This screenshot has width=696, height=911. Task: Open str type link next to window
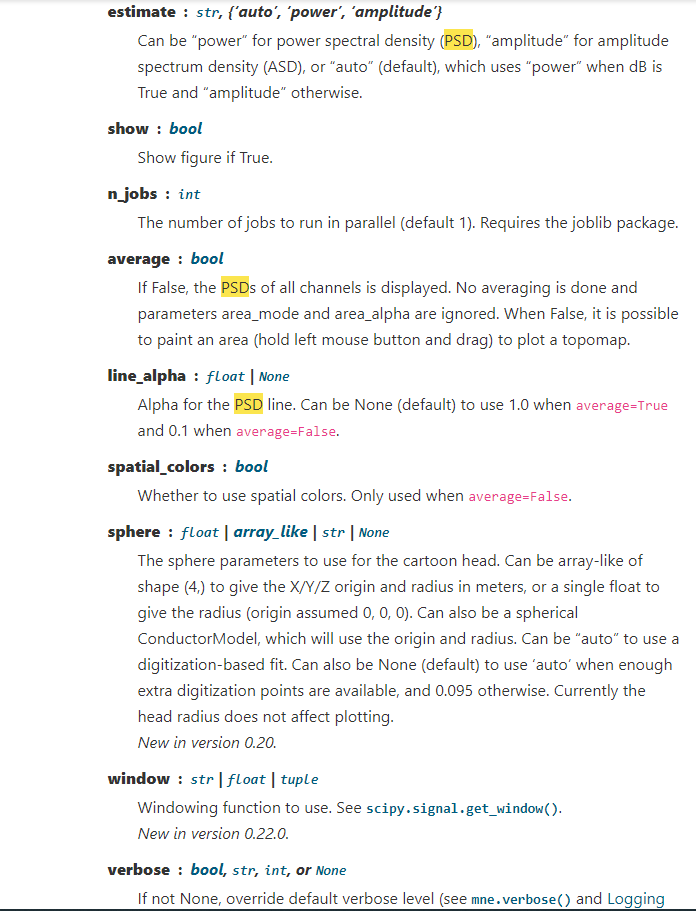[x=202, y=780]
